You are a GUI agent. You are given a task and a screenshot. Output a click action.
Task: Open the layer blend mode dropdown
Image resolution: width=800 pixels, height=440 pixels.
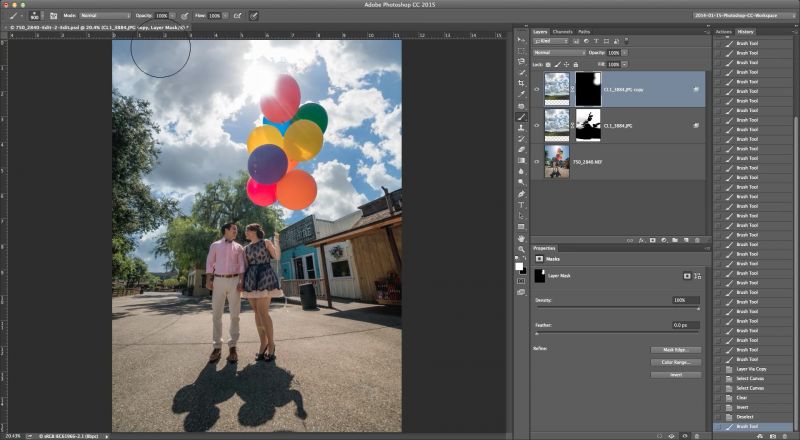(x=558, y=52)
